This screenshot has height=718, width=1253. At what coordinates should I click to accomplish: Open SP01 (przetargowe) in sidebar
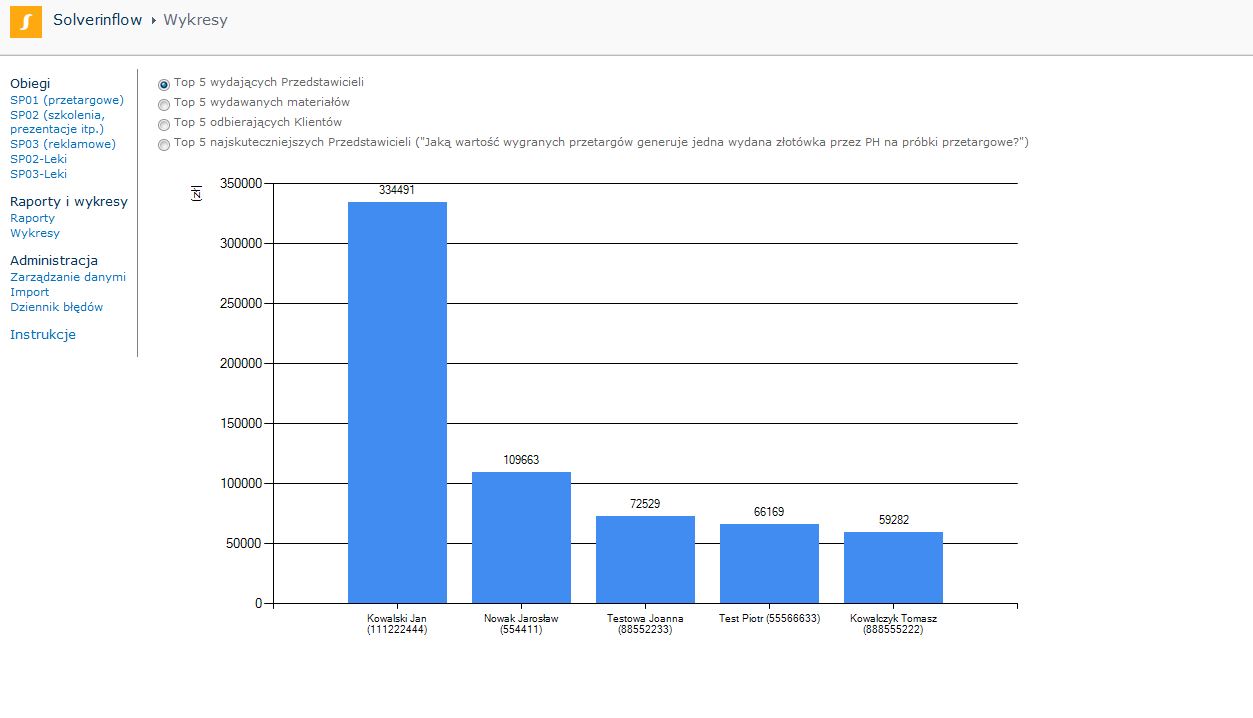[67, 100]
